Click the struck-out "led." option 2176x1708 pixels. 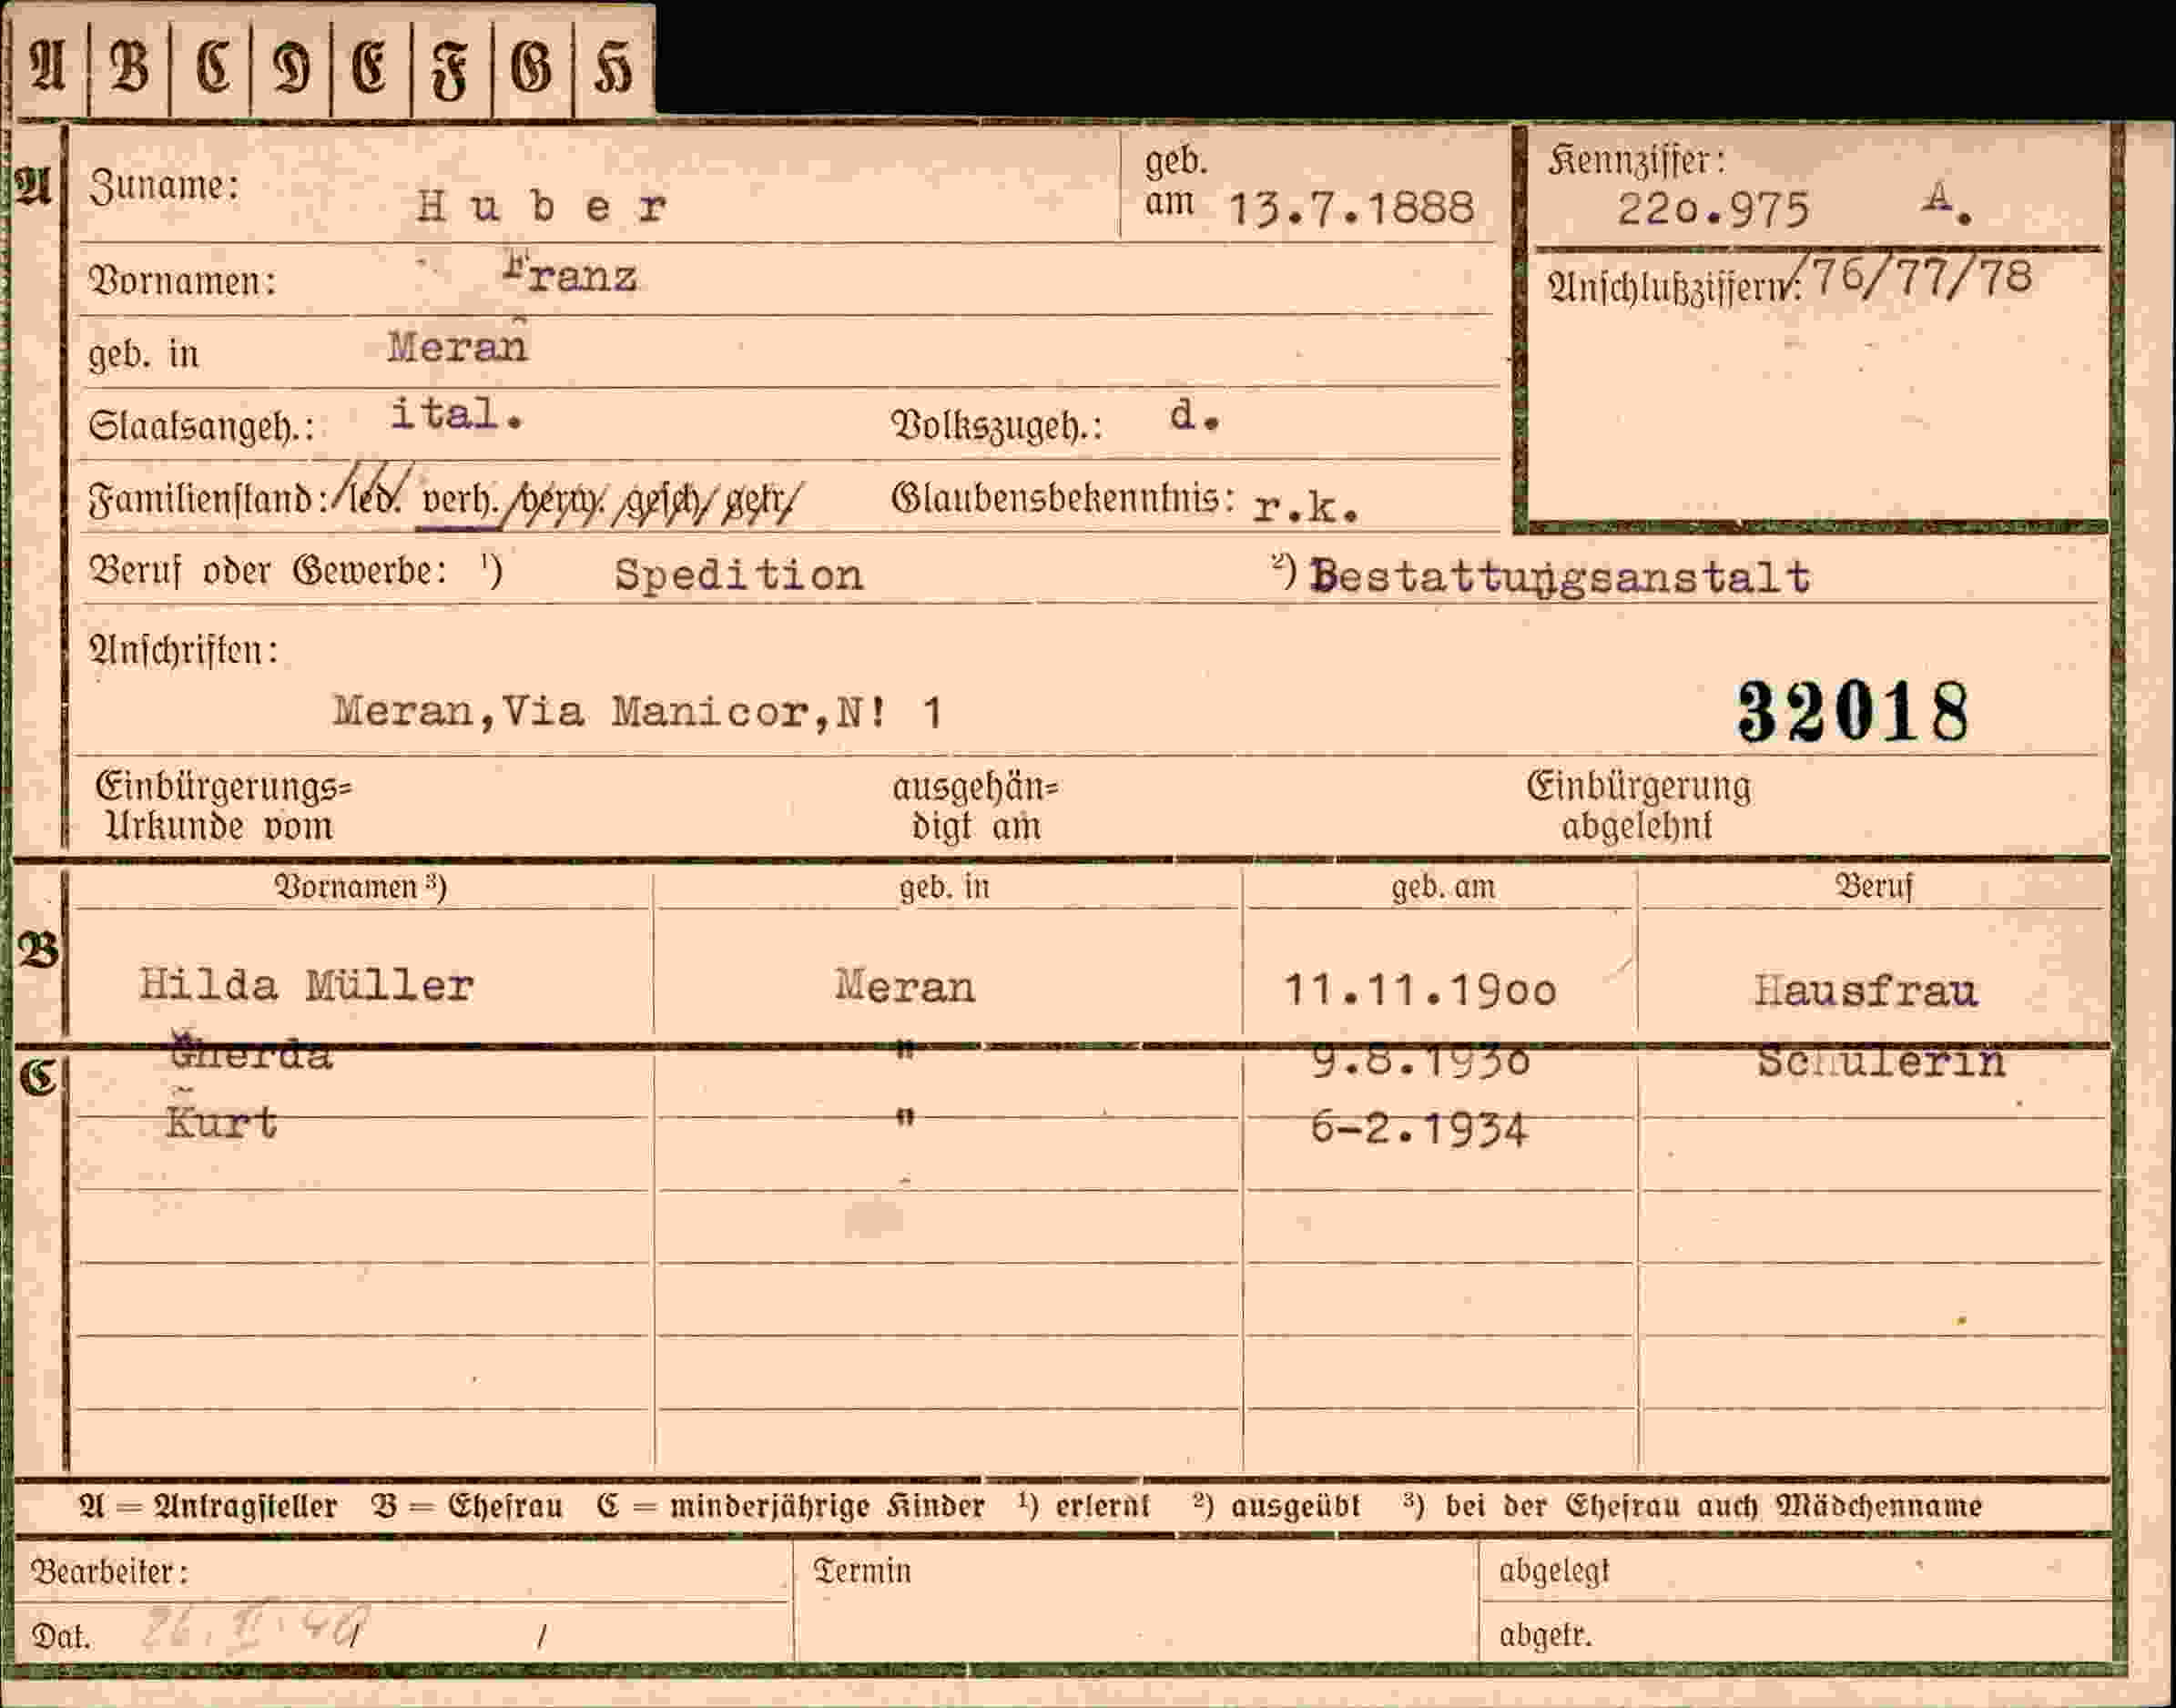[x=371, y=494]
